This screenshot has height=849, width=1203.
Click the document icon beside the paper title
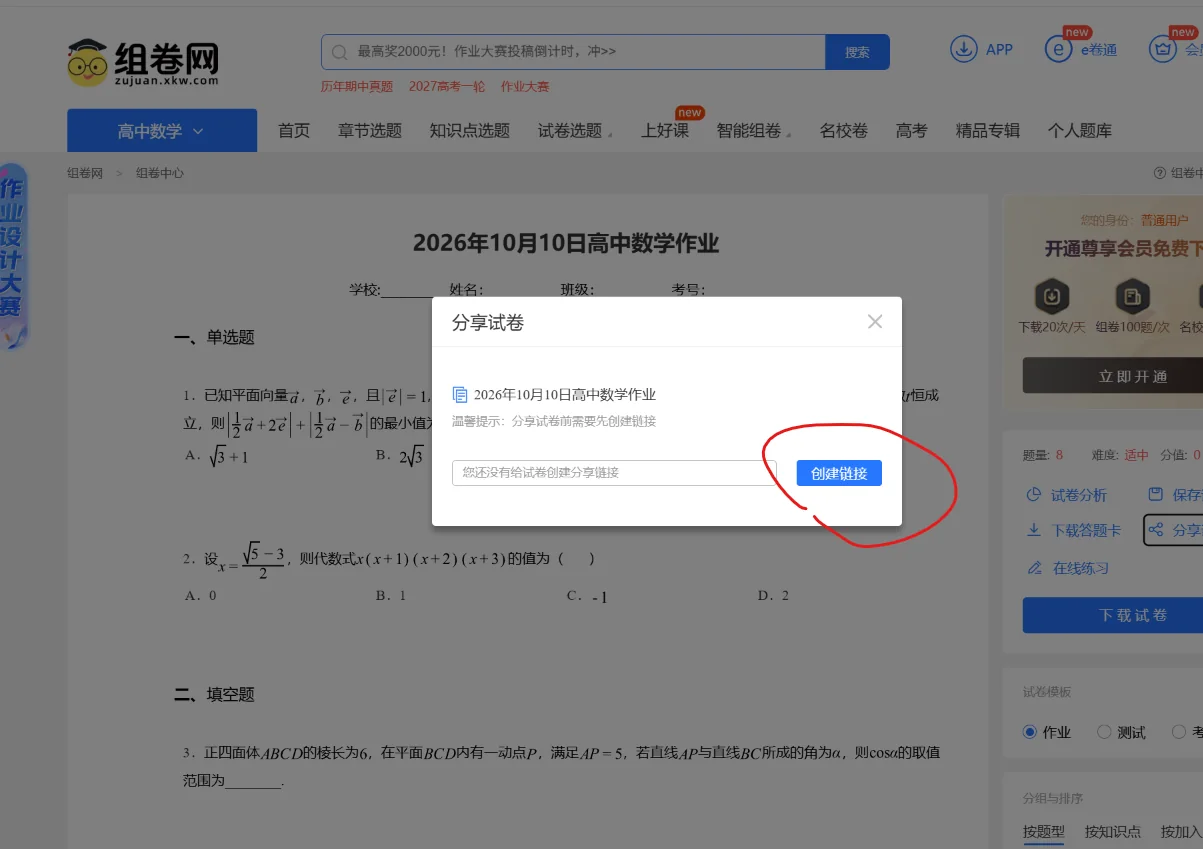tap(460, 394)
